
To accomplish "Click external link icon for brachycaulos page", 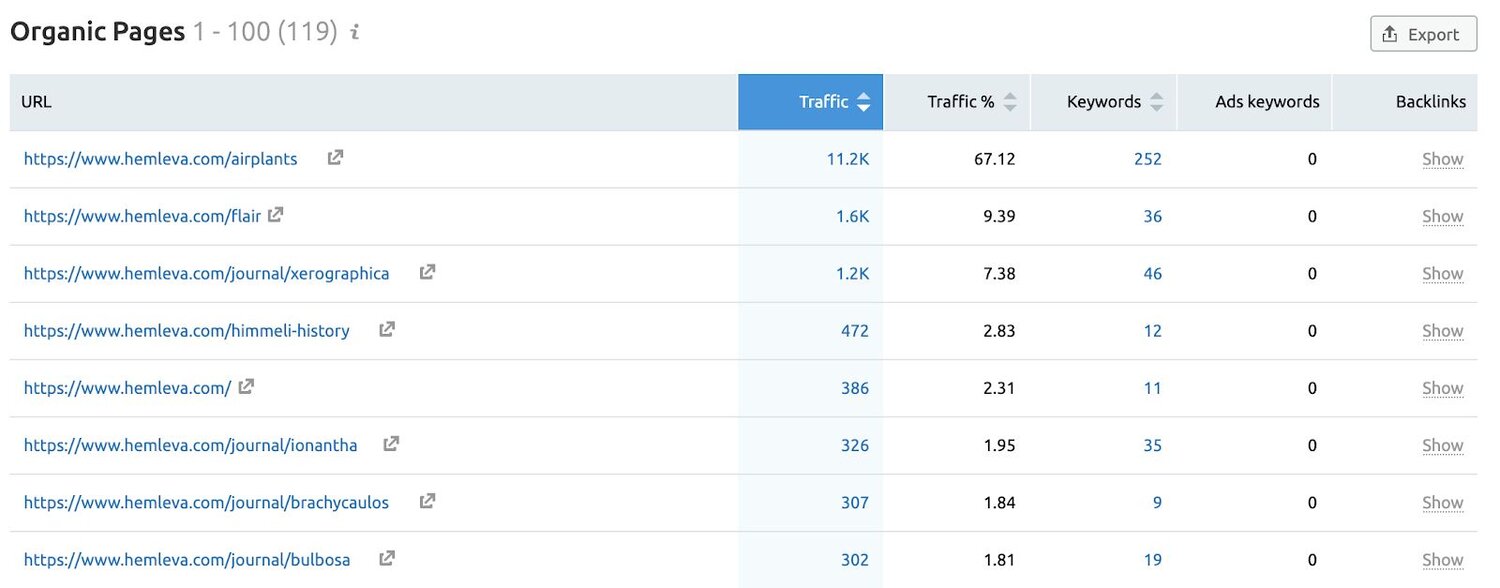I will [x=427, y=501].
